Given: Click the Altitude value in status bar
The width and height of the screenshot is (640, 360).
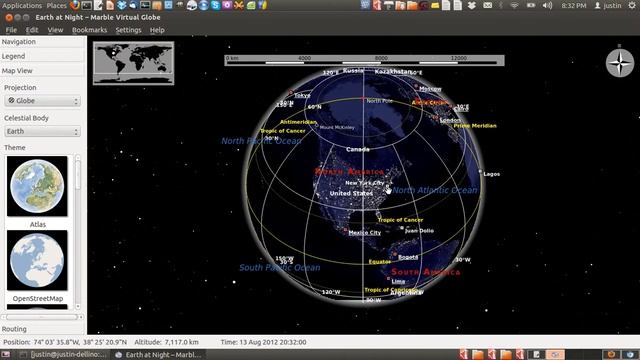Looking at the screenshot, I should pos(167,342).
